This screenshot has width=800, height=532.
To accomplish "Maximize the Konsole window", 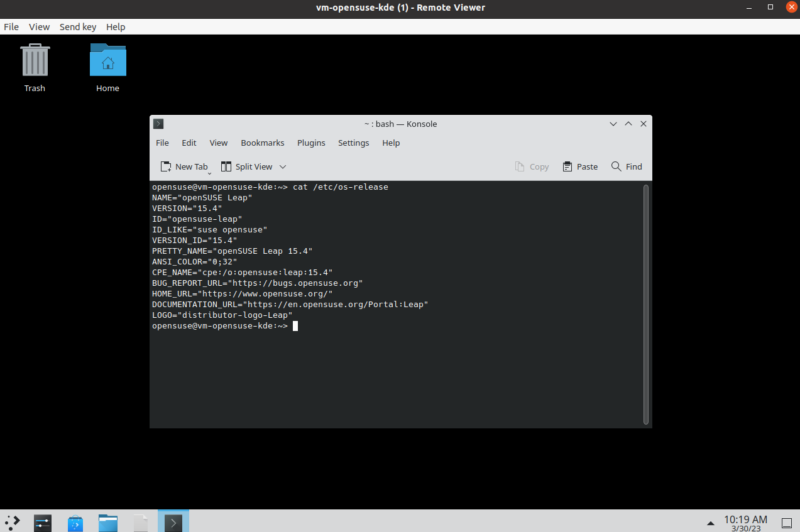I will click(629, 124).
